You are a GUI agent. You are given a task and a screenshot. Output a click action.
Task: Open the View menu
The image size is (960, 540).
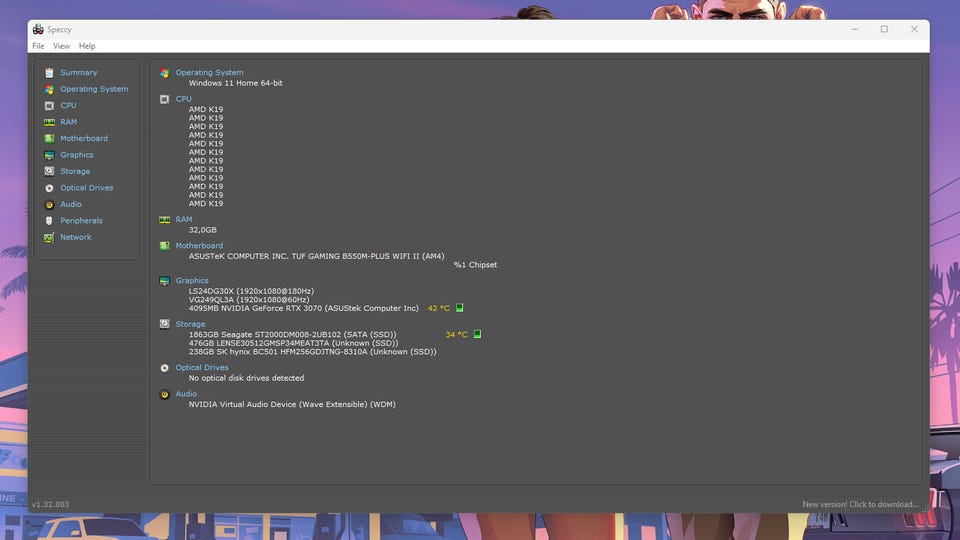point(61,46)
